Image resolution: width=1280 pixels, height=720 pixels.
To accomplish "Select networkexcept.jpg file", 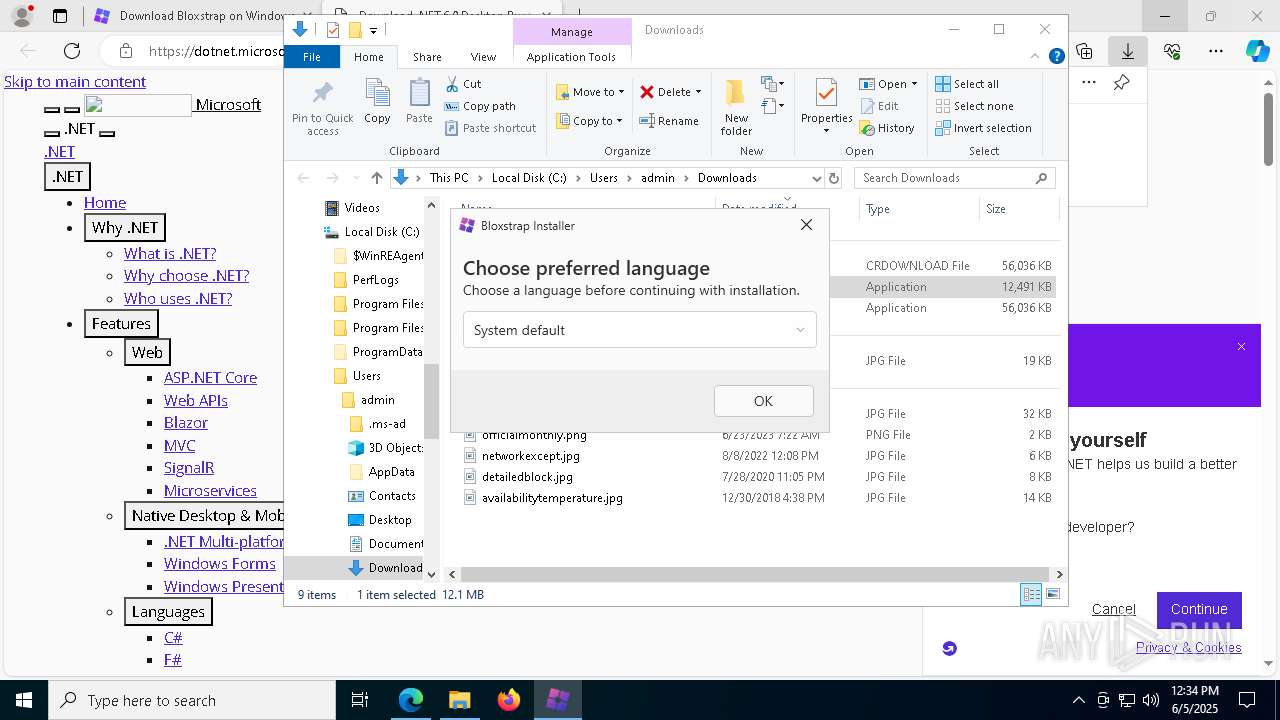I will [530, 456].
